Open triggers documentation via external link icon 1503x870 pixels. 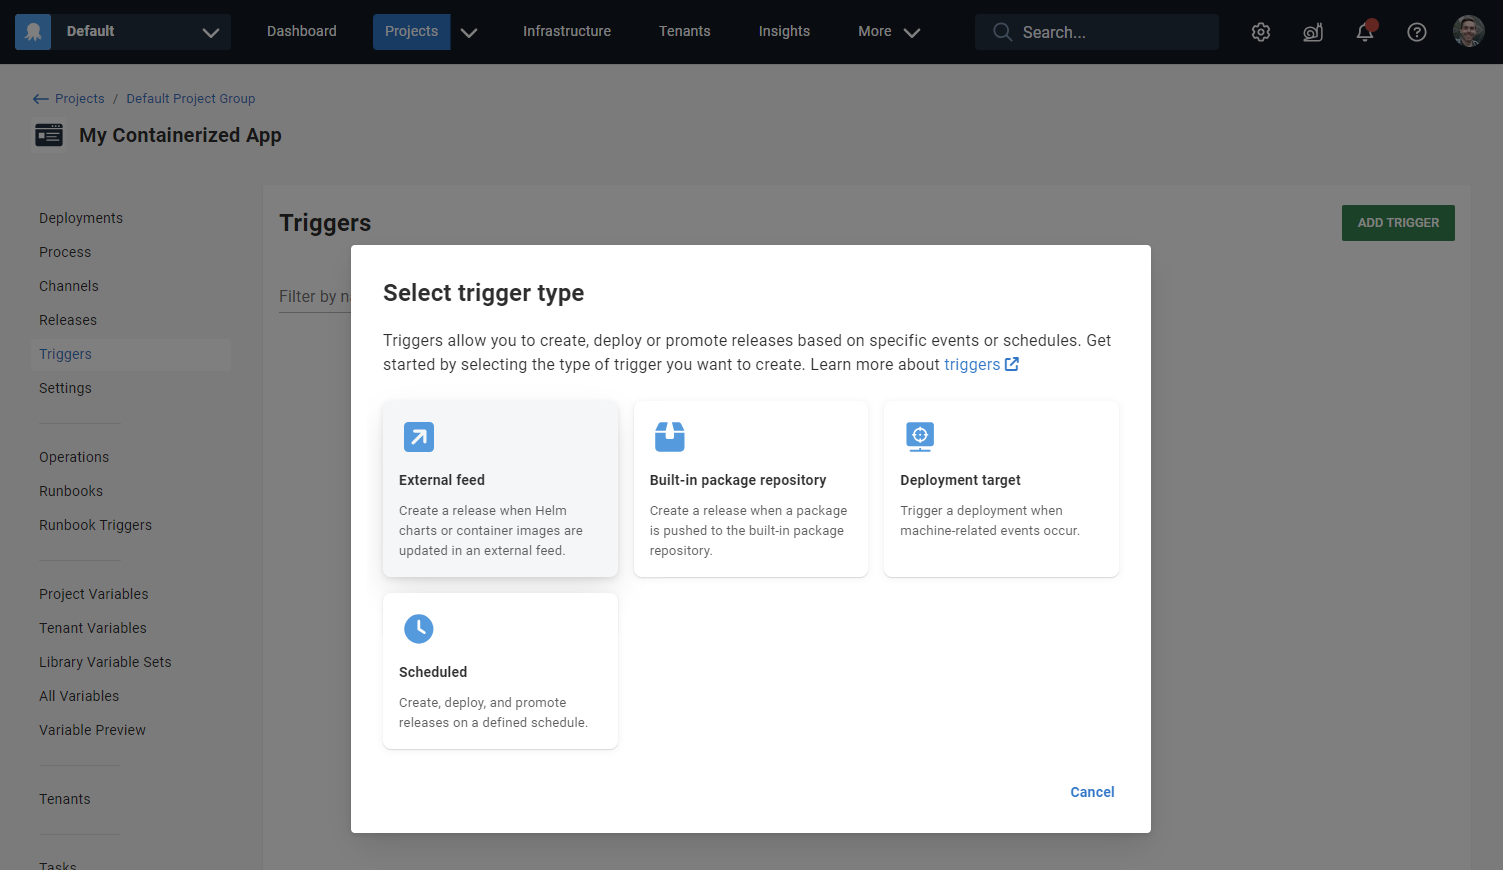tap(1012, 364)
